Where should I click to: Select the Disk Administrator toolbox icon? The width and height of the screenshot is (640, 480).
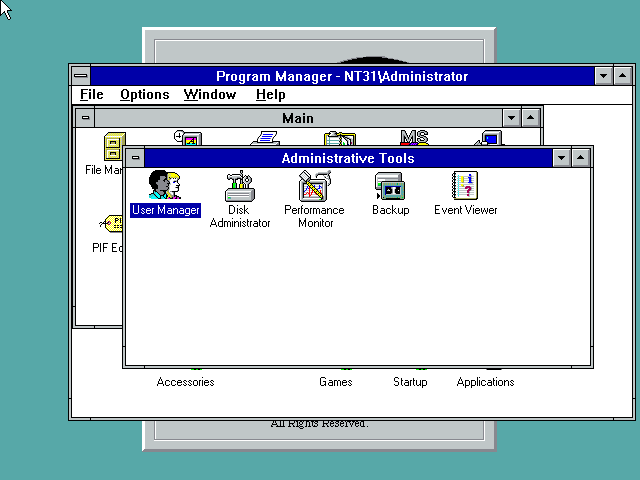point(240,186)
